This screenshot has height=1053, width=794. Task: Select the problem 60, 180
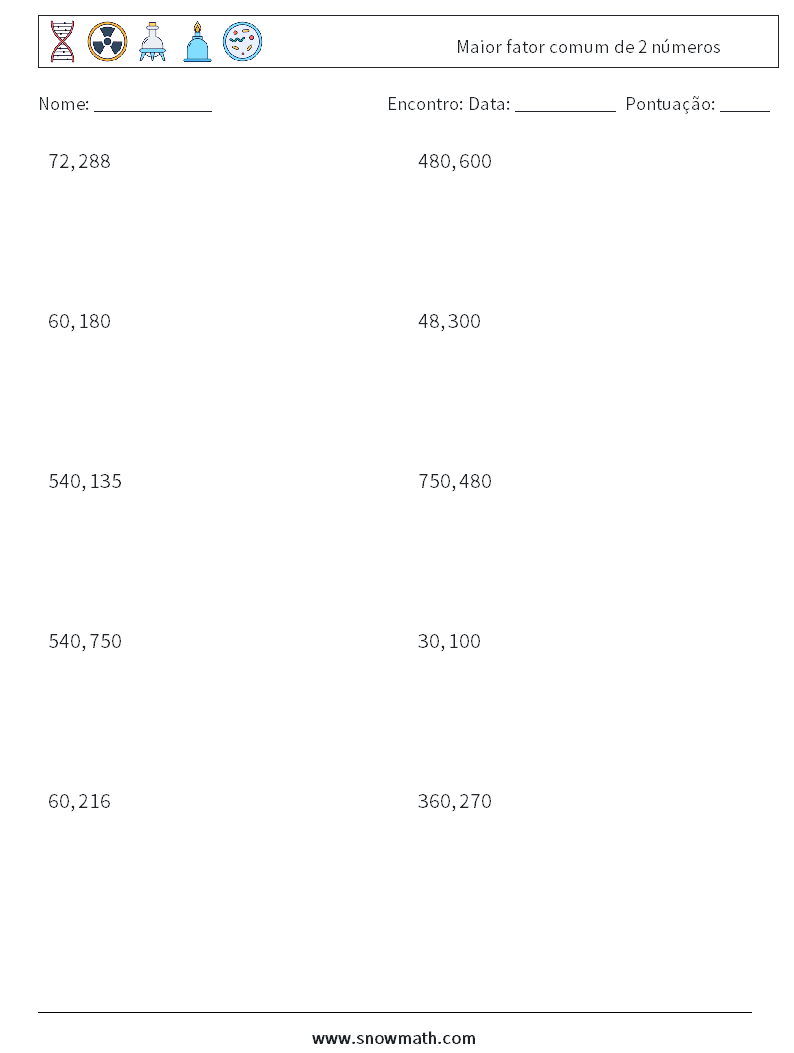tap(79, 322)
